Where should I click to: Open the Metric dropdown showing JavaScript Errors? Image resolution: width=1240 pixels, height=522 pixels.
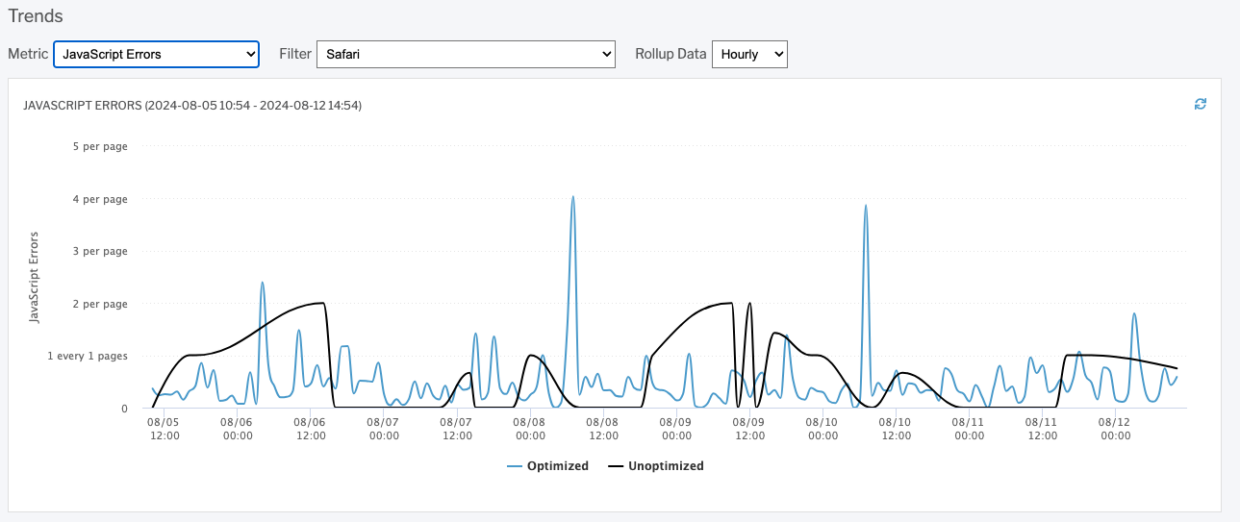click(x=156, y=54)
